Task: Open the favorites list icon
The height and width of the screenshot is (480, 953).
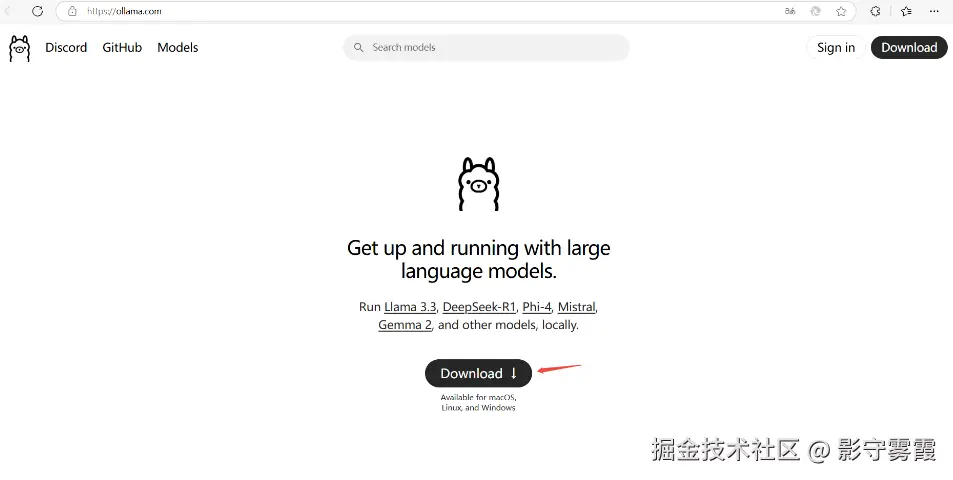Action: (x=906, y=11)
